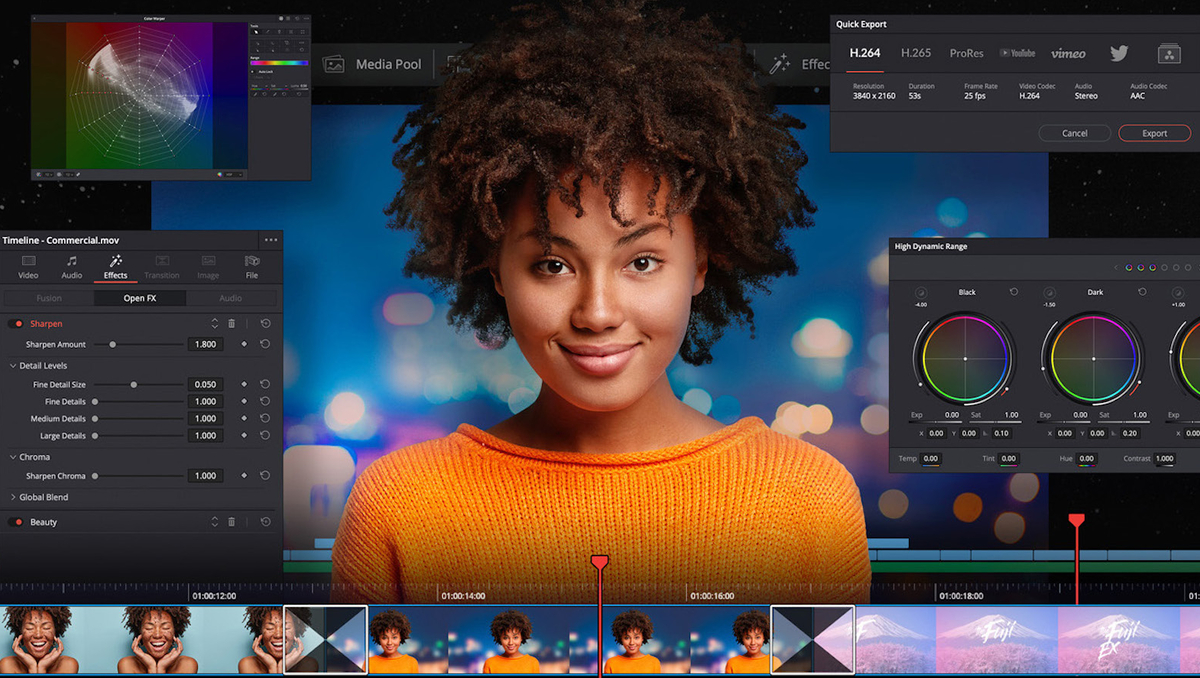The image size is (1200, 678).
Task: Adjust the Sharpen Chroma slider handle
Action: pos(95,476)
